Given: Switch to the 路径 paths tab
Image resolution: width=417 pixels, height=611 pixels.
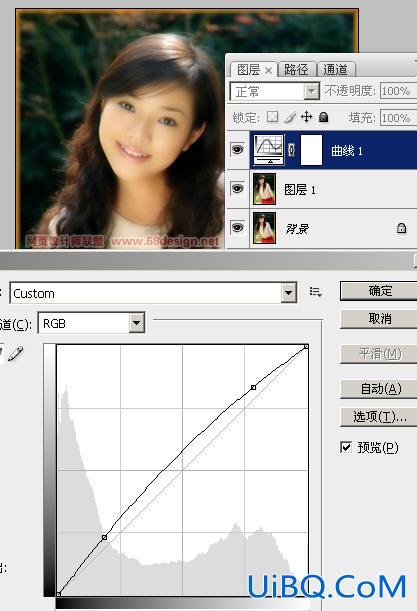Looking at the screenshot, I should point(297,69).
